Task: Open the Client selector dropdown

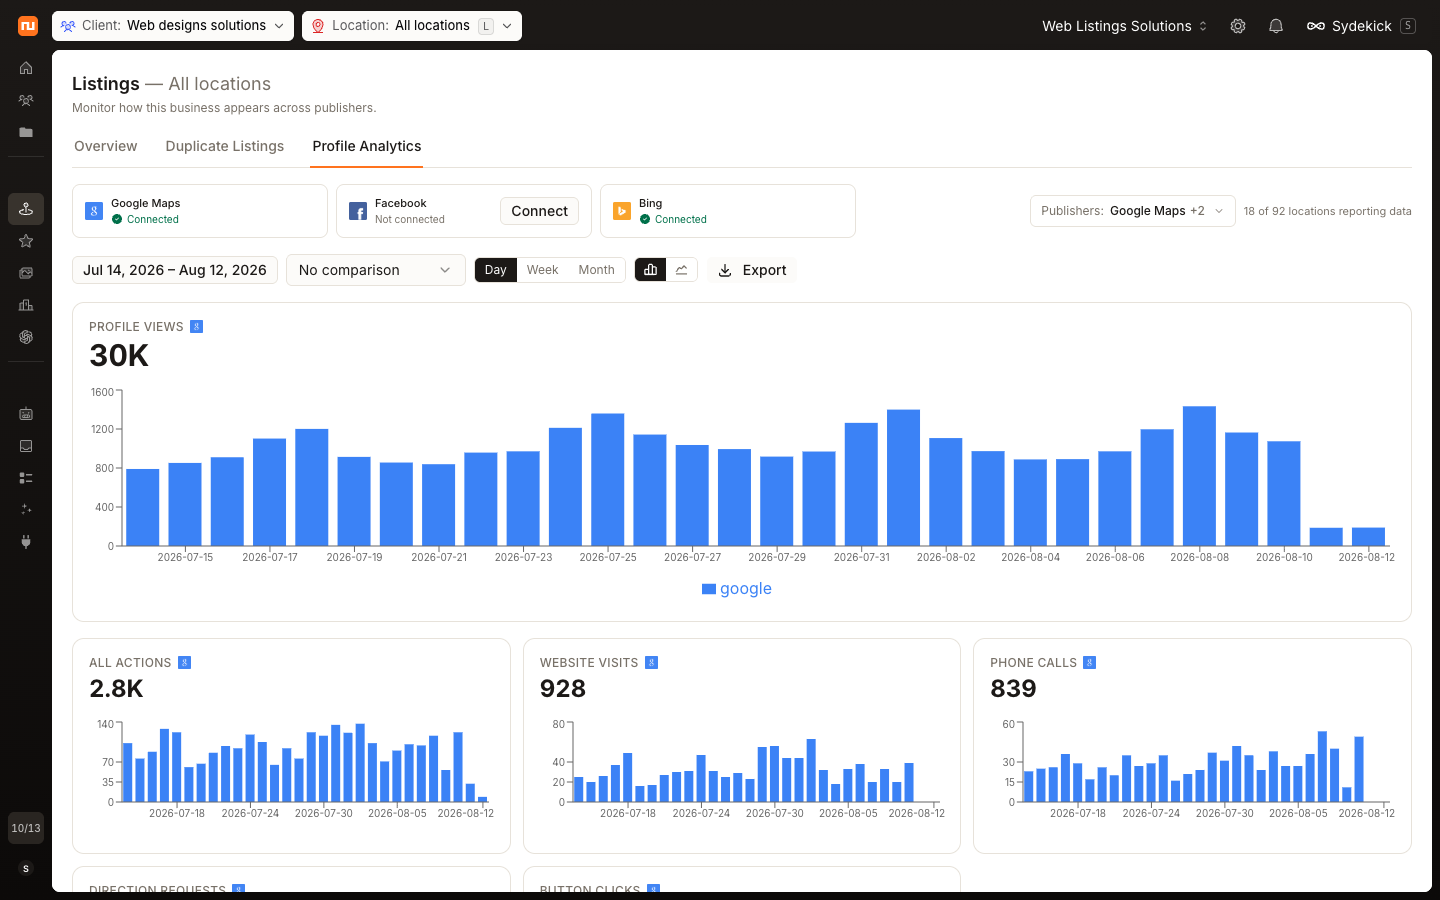Action: tap(173, 26)
